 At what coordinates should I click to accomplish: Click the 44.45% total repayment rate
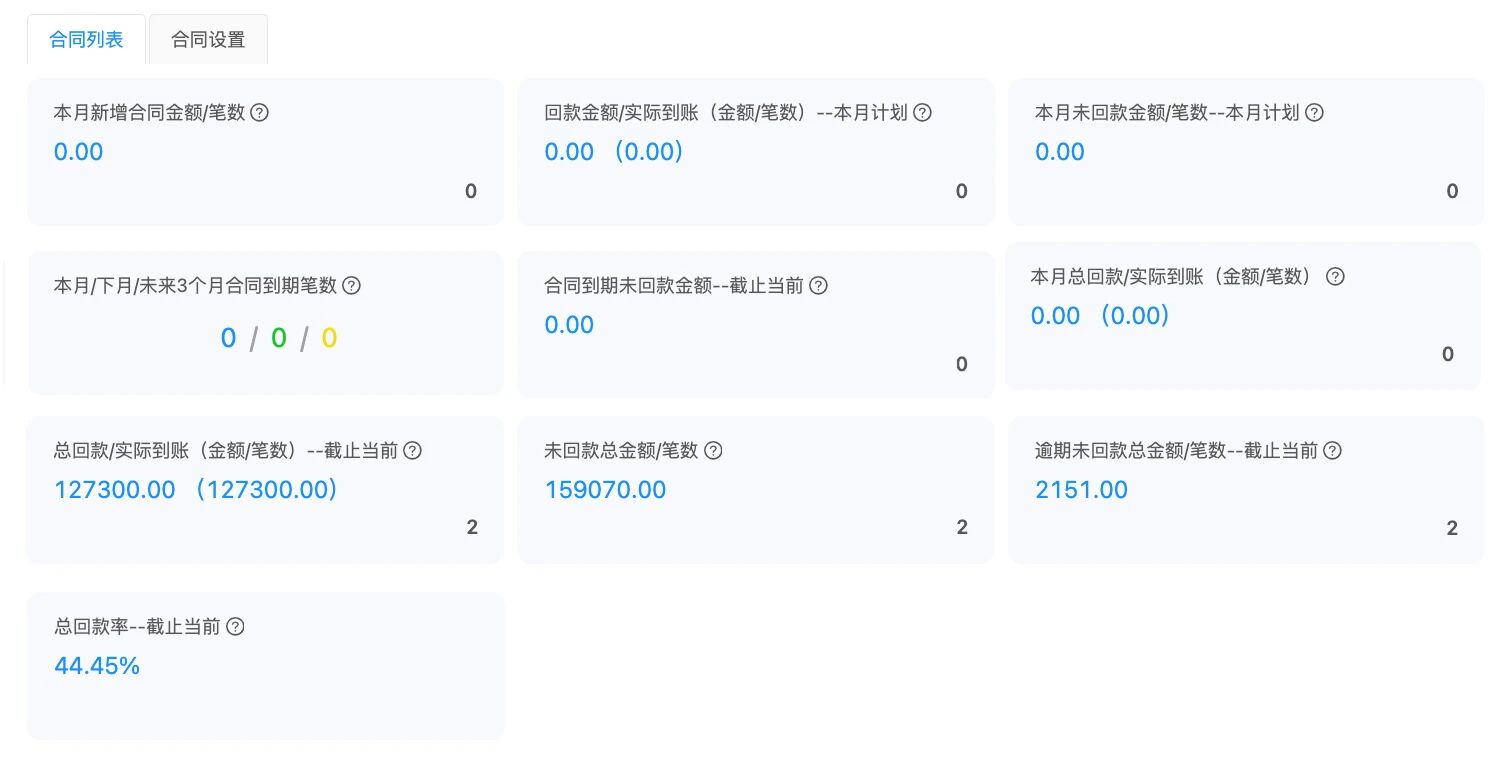pos(97,666)
